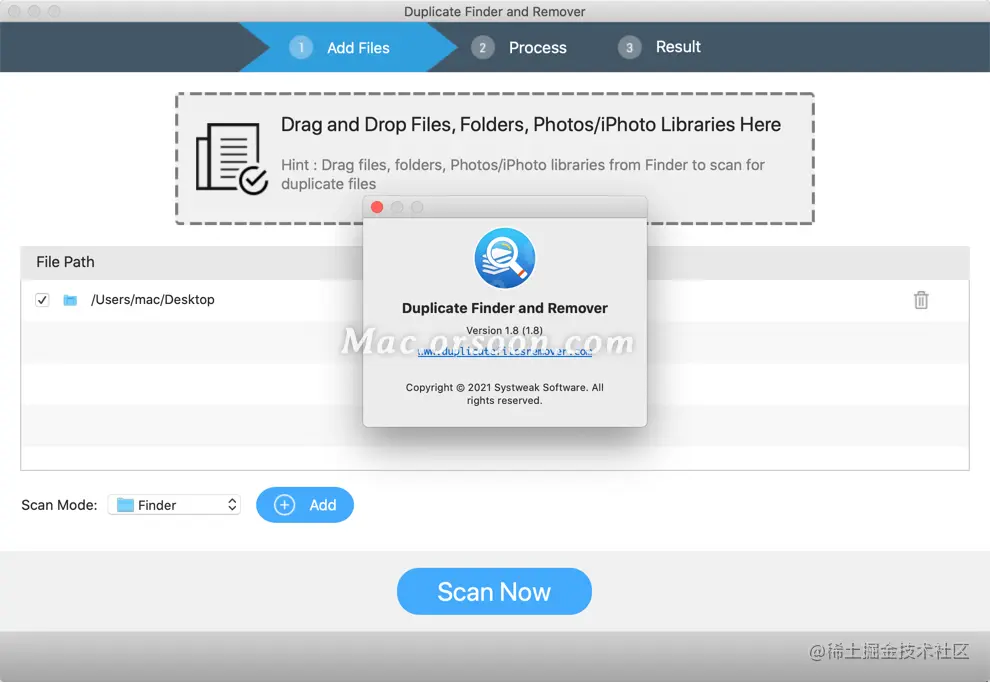Open the Scan Mode Finder dropdown
The width and height of the screenshot is (990, 682).
point(174,505)
